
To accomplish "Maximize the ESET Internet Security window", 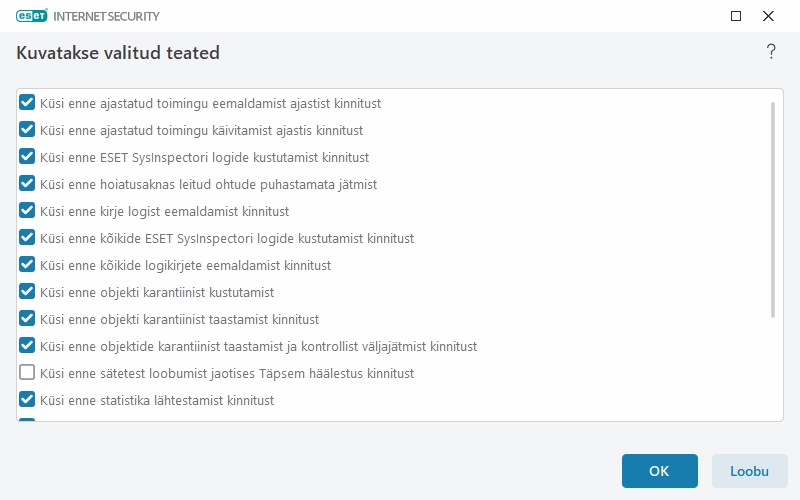I will pos(736,16).
